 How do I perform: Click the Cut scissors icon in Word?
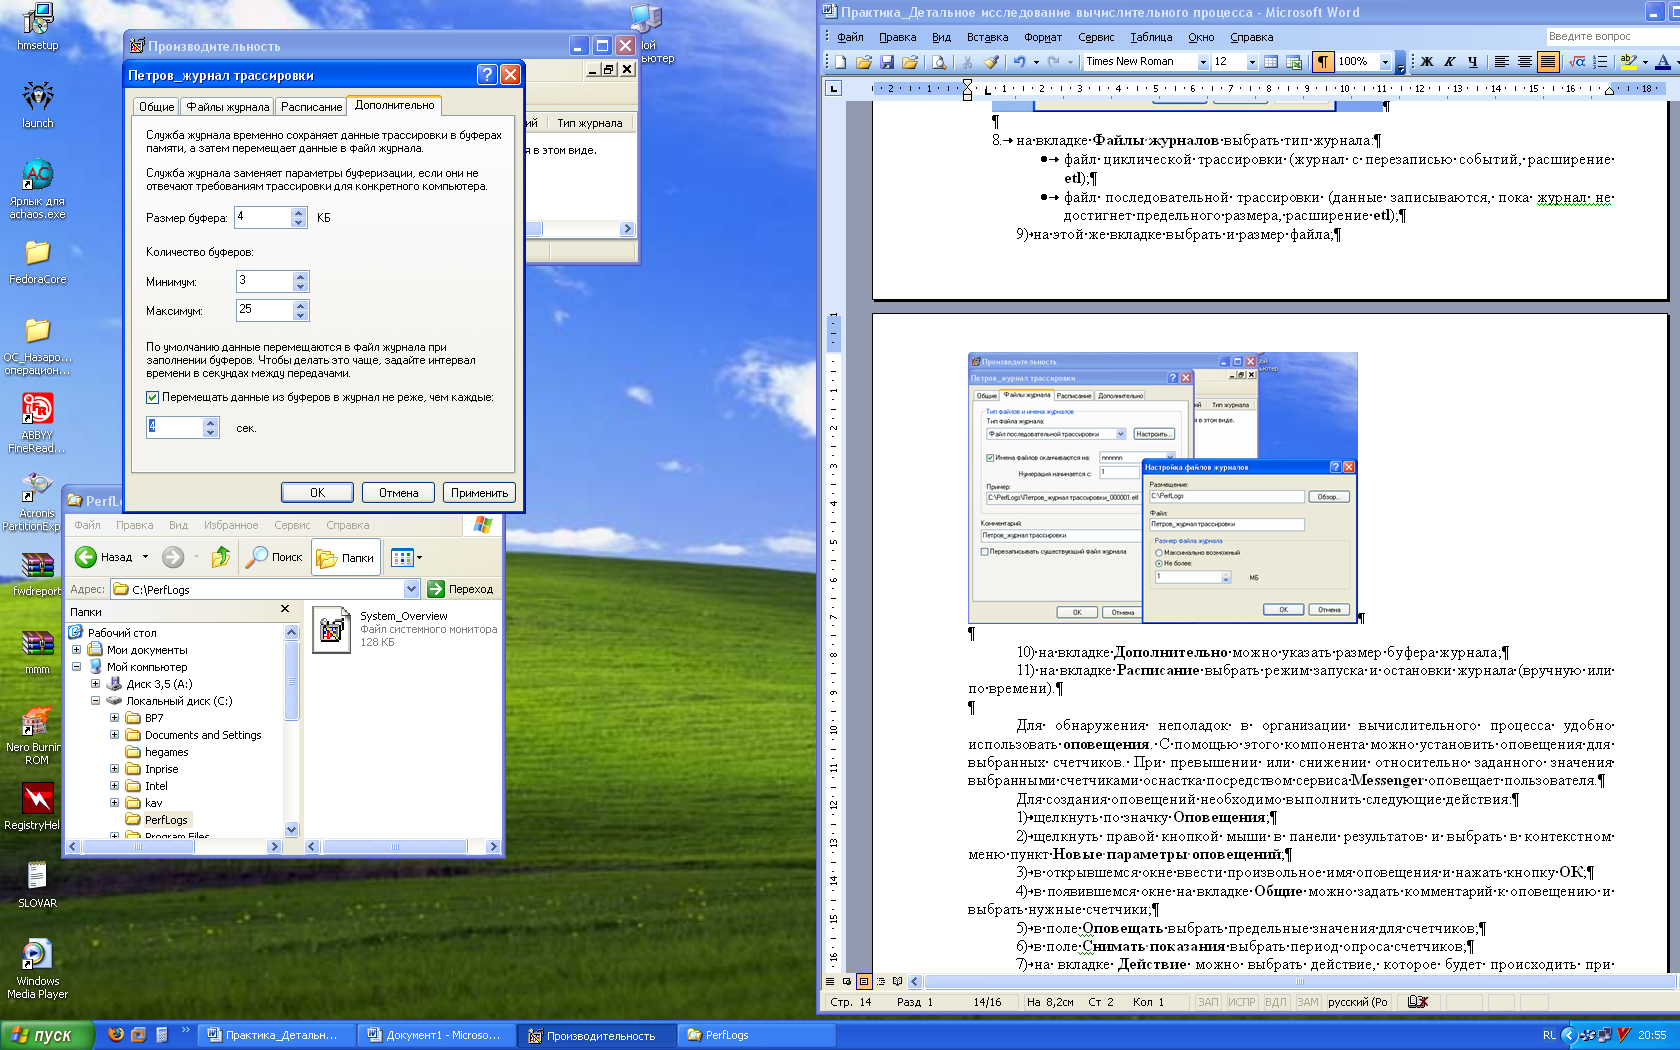(967, 62)
